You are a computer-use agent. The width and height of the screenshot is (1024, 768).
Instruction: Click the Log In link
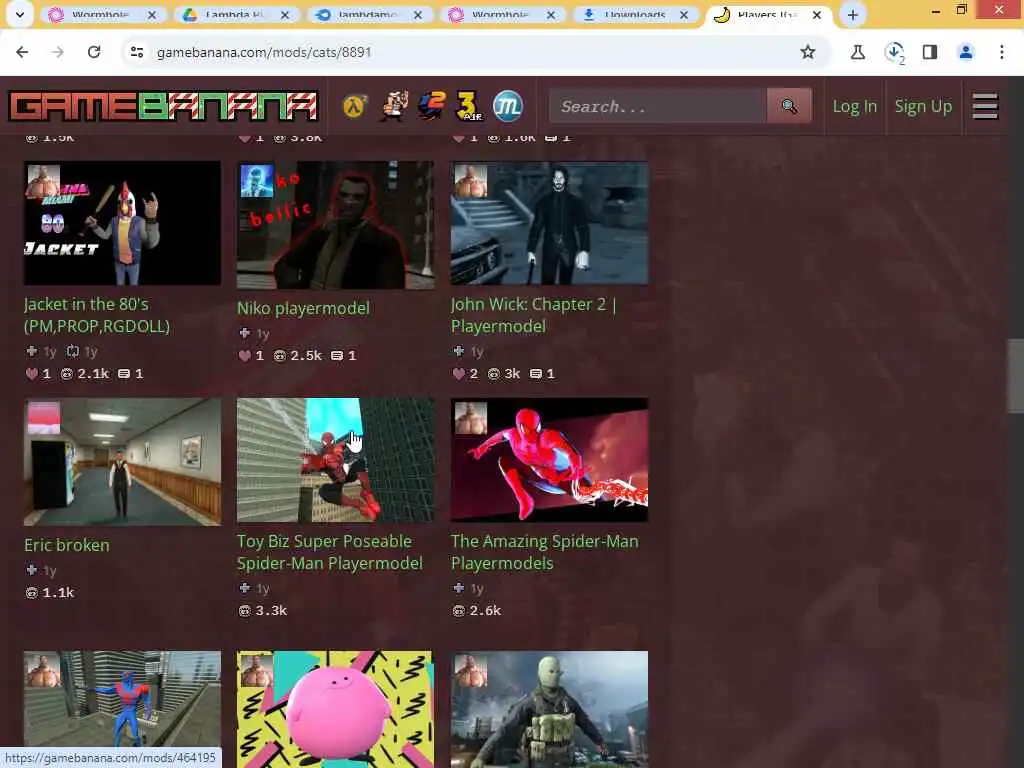tap(854, 106)
